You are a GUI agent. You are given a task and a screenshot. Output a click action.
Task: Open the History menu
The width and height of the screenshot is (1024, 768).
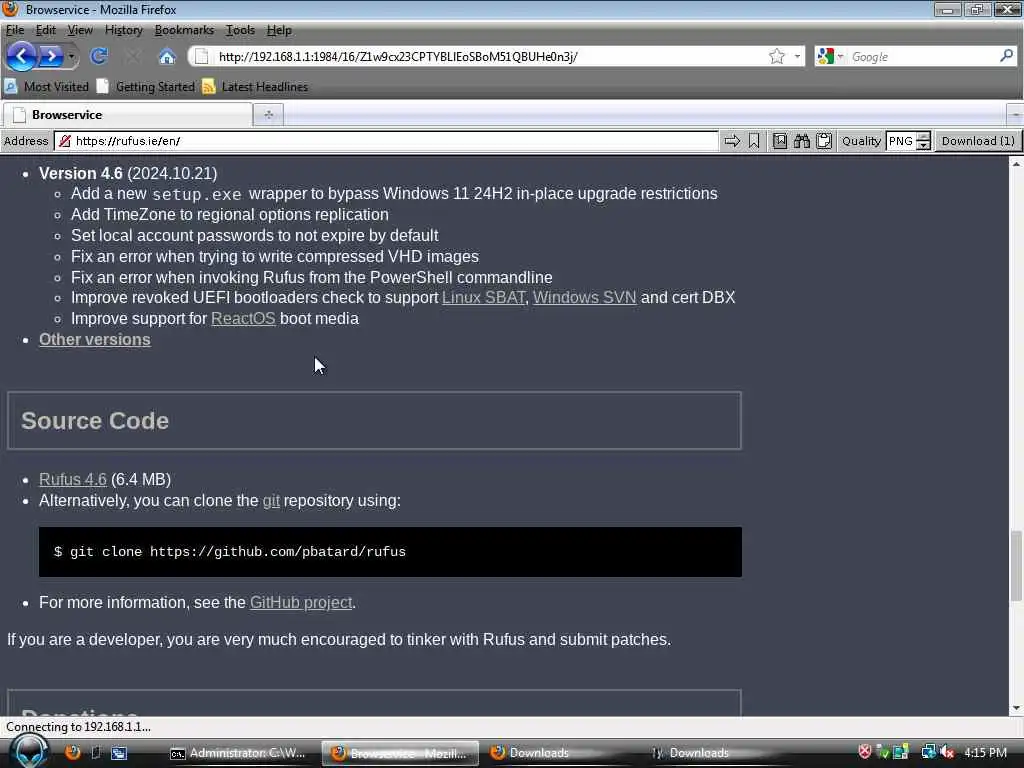click(x=123, y=30)
